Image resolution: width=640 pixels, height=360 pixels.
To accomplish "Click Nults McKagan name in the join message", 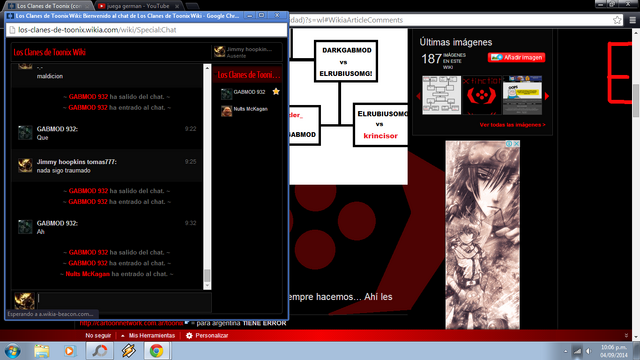I will (87, 274).
